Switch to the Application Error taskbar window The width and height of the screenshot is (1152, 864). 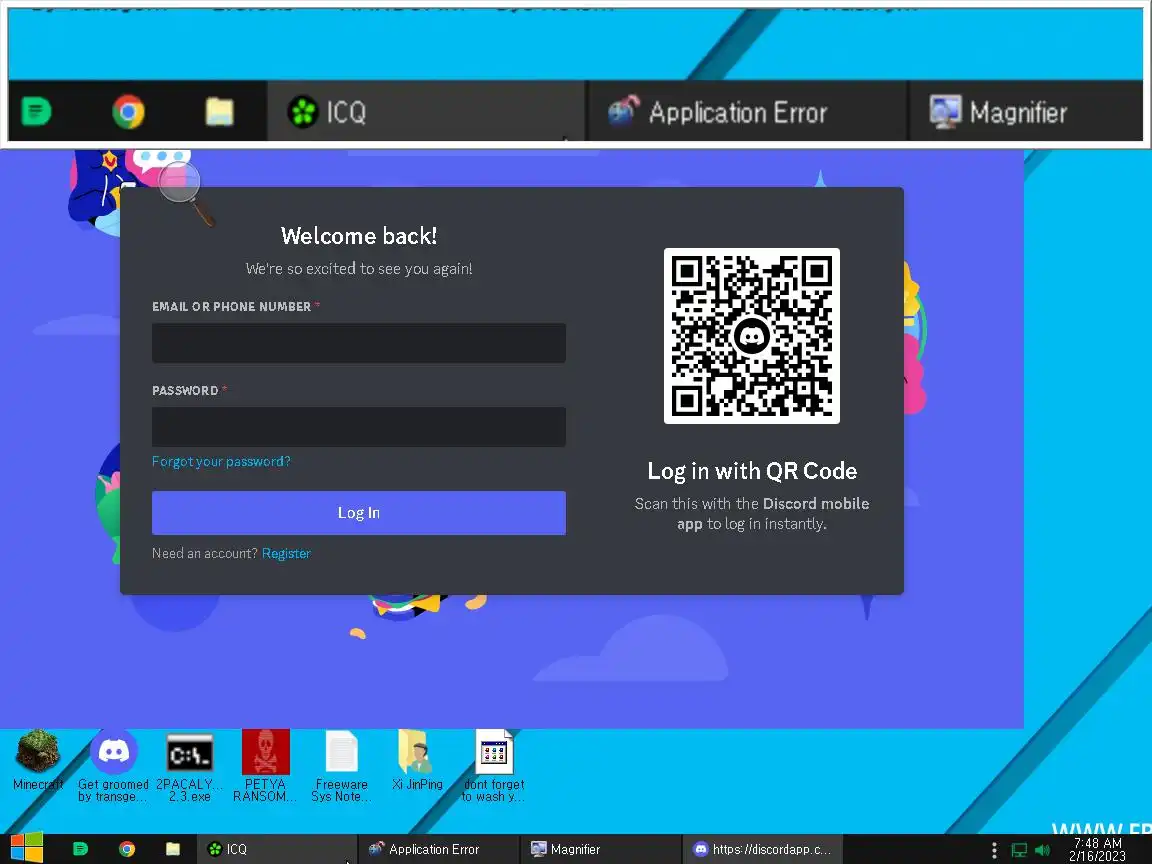point(439,849)
